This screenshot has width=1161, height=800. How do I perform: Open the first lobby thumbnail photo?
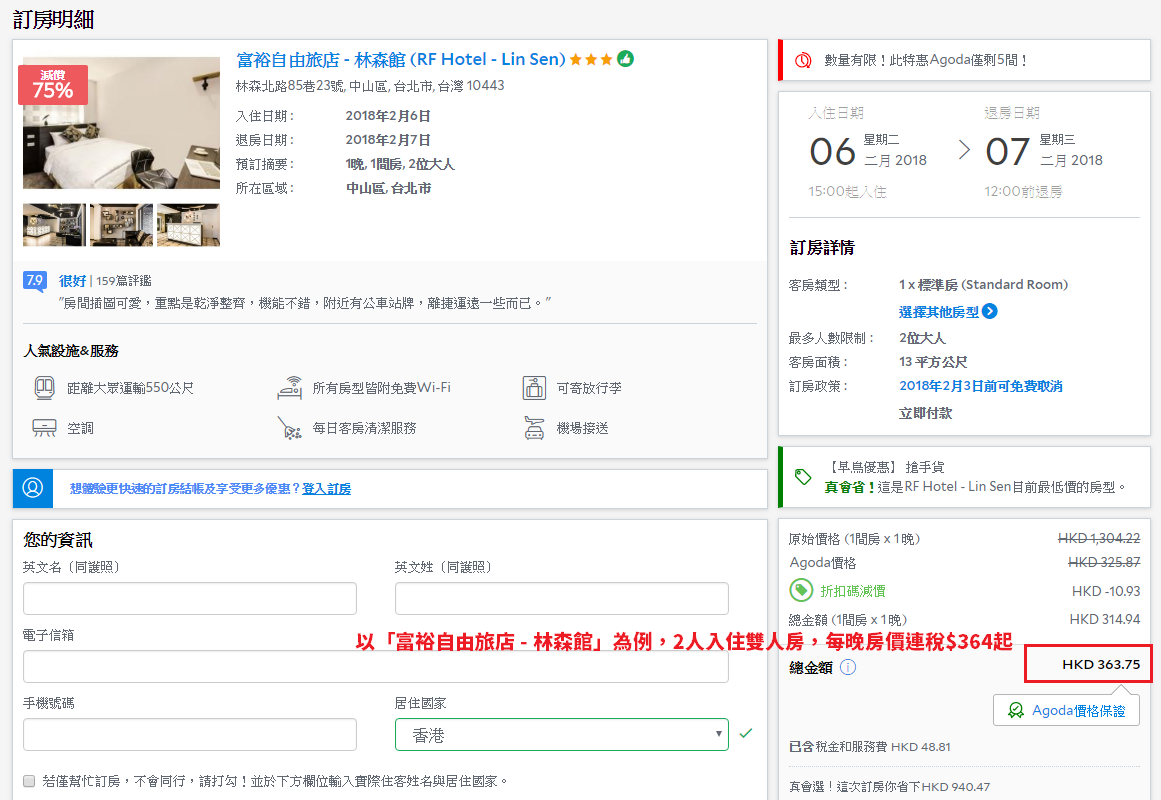click(x=55, y=224)
